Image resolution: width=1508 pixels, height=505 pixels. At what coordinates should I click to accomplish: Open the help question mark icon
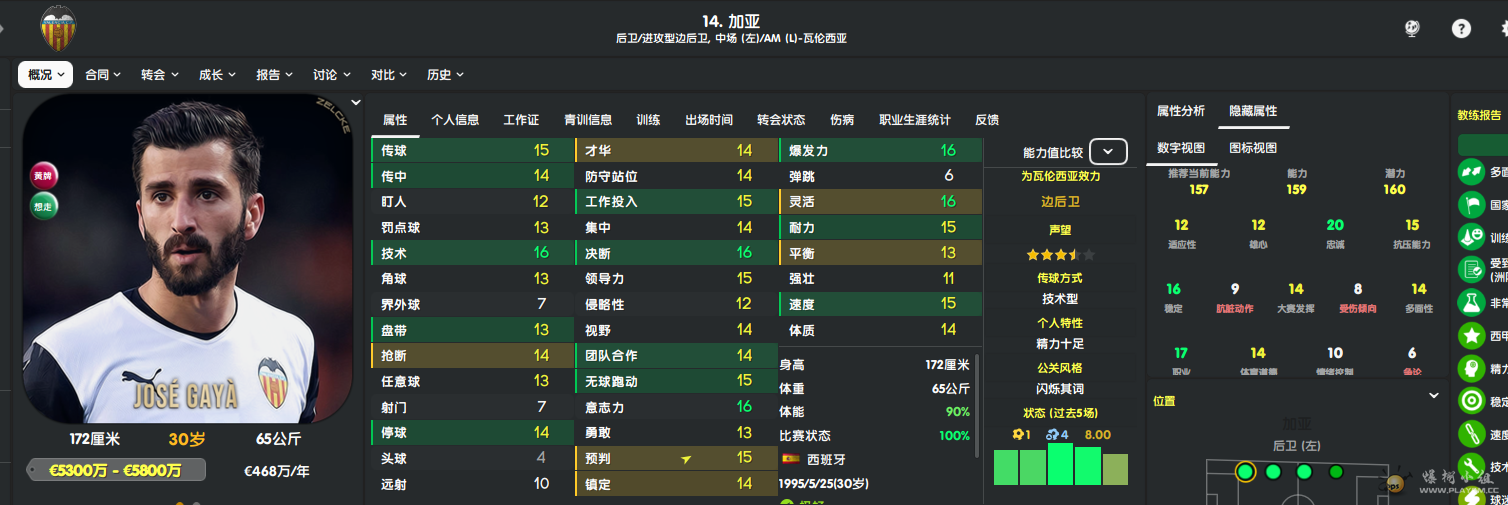coord(1461,29)
